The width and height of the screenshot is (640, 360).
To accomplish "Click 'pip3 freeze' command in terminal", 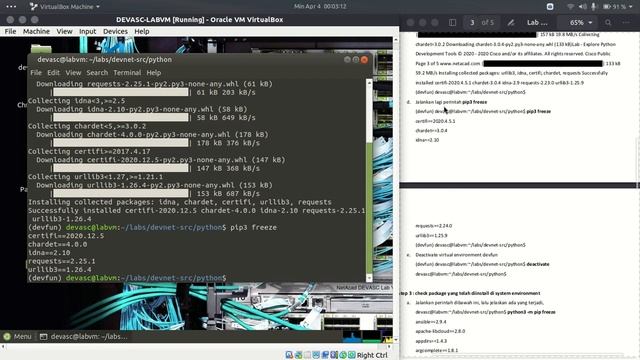I will (253, 227).
